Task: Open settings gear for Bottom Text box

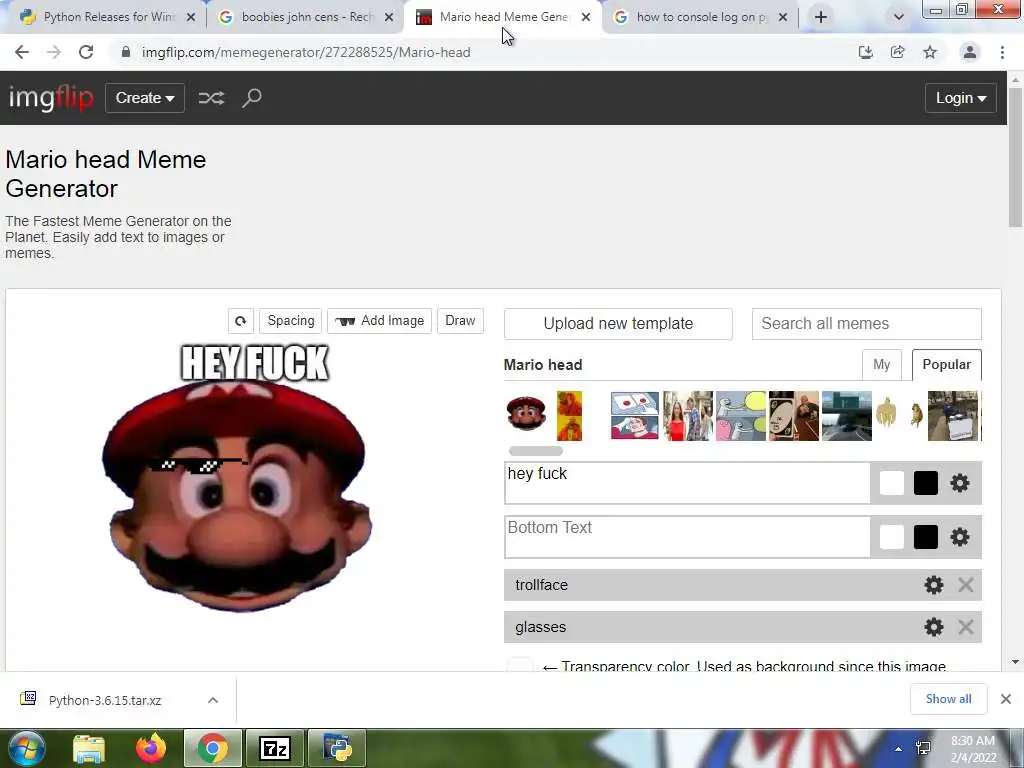Action: point(959,537)
